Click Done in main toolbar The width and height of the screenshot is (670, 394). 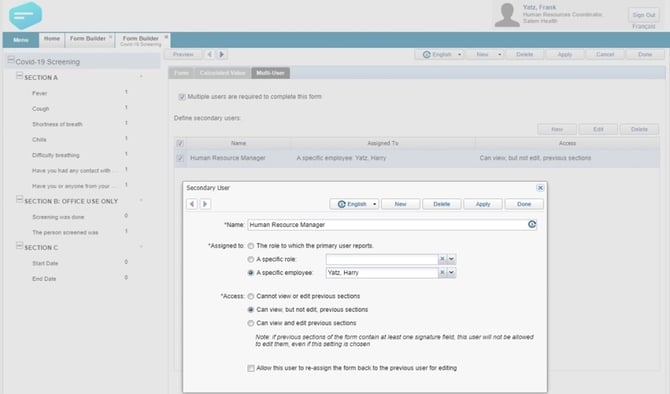[x=645, y=55]
